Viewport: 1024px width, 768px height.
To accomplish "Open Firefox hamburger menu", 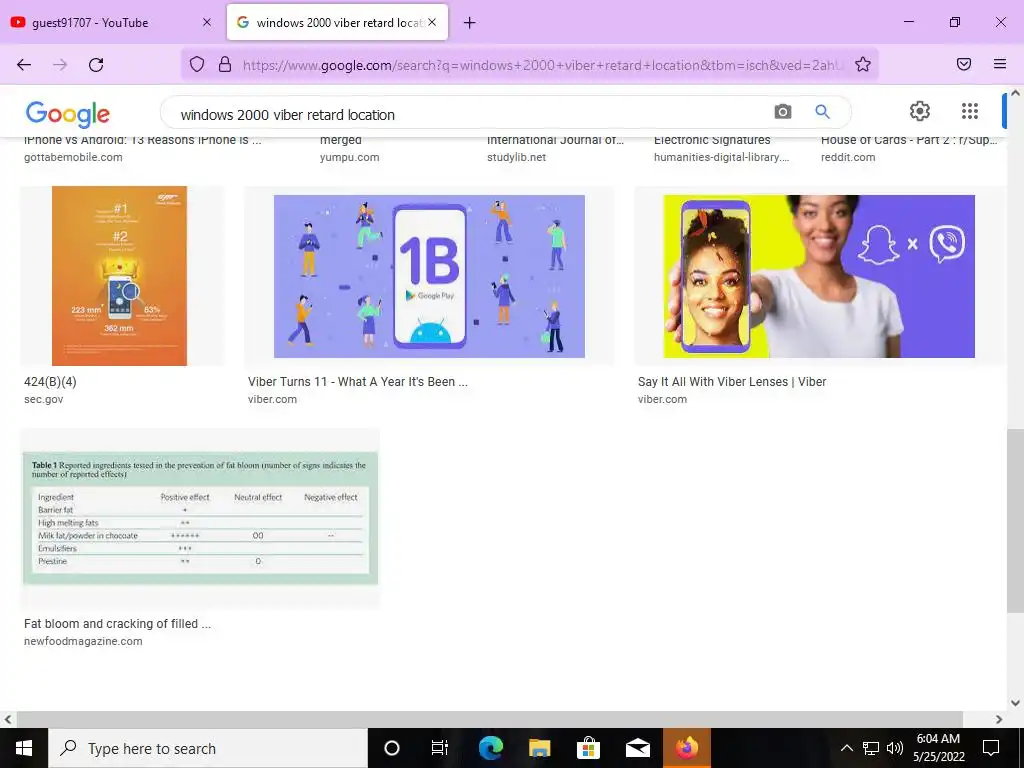I will tap(1000, 64).
